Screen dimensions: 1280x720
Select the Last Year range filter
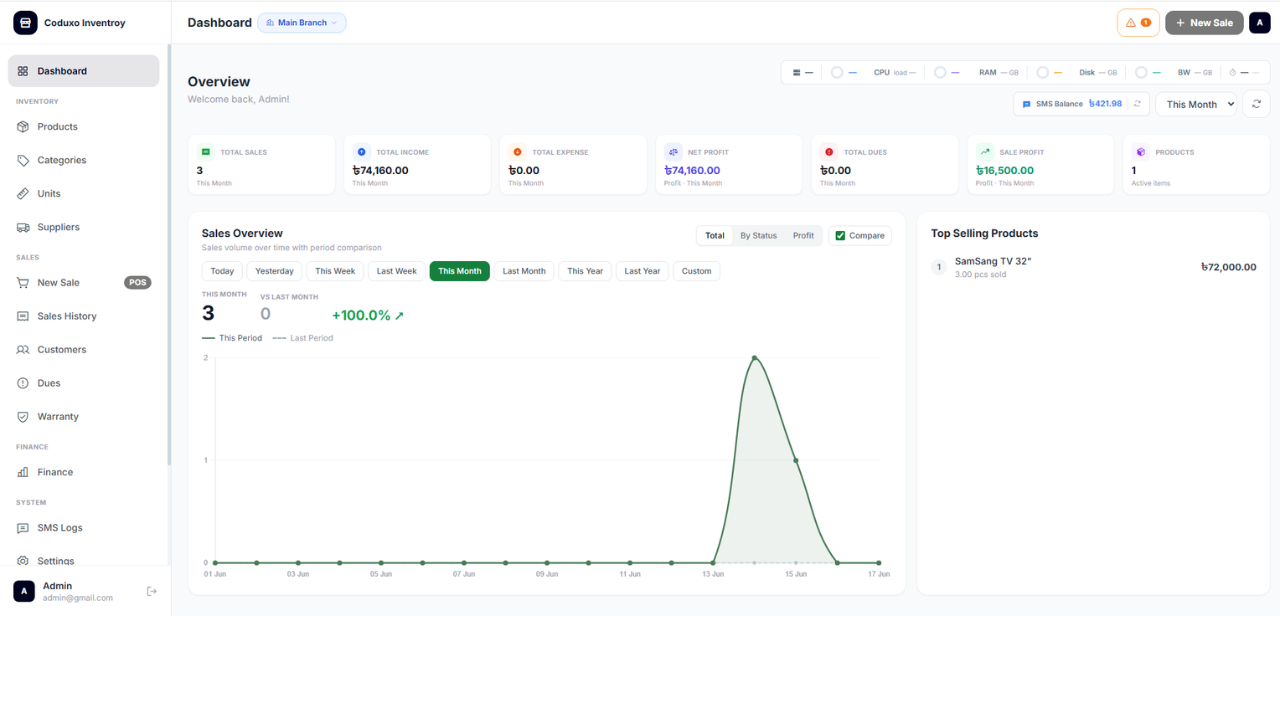(x=643, y=271)
